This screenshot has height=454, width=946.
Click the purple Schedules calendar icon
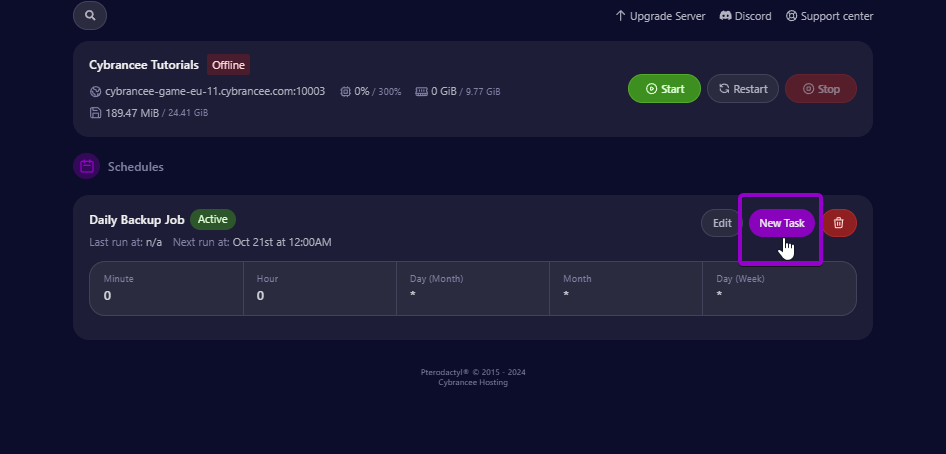coord(86,166)
